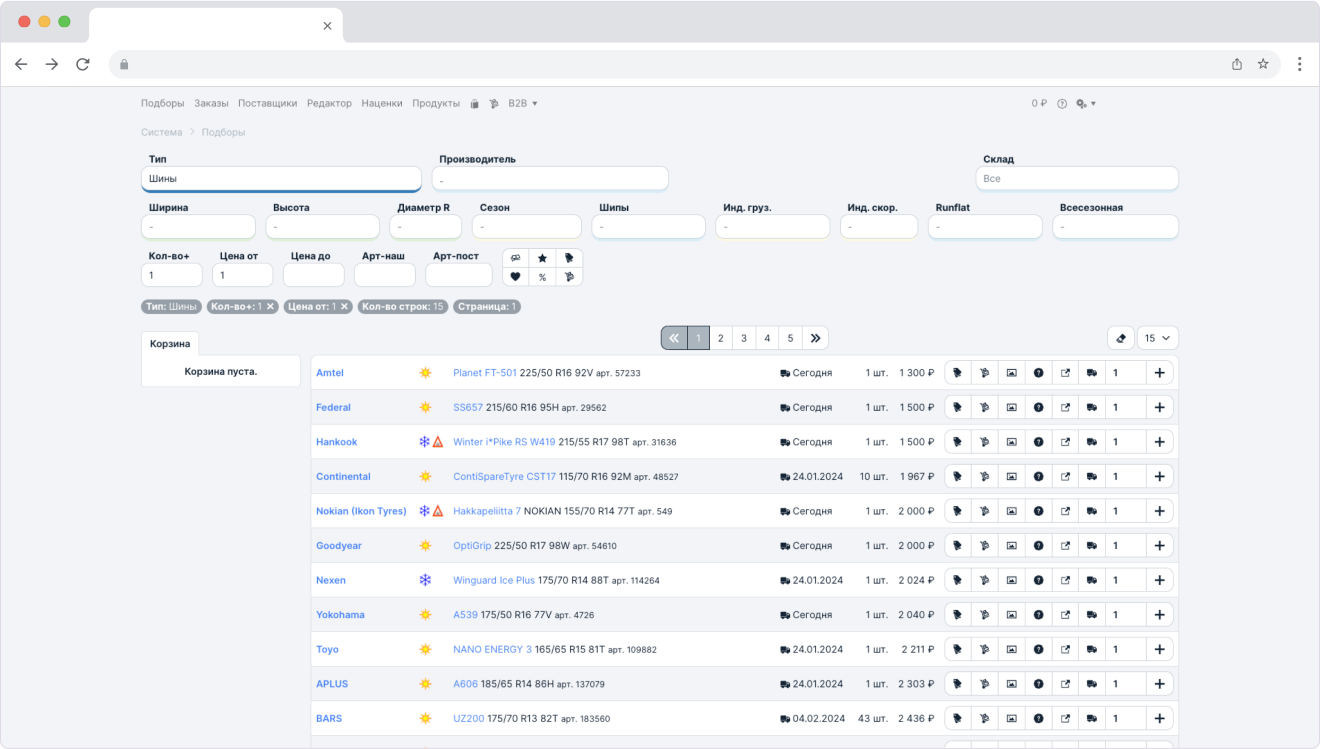Toggle the percent discount filter button
This screenshot has width=1320, height=749.
click(542, 276)
